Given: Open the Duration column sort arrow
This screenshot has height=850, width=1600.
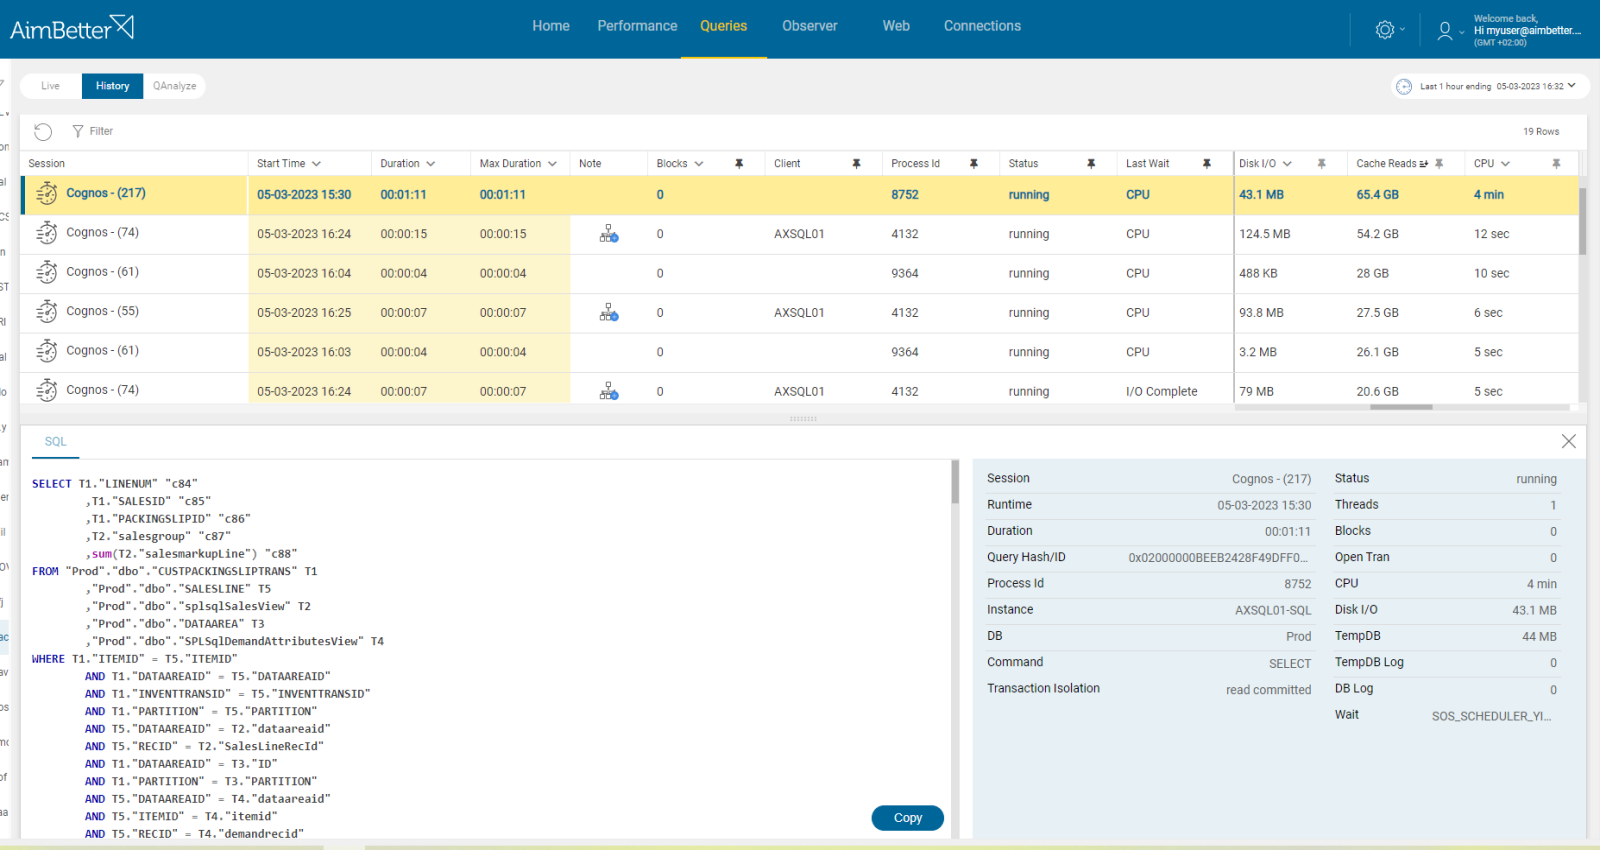Looking at the screenshot, I should coord(431,164).
